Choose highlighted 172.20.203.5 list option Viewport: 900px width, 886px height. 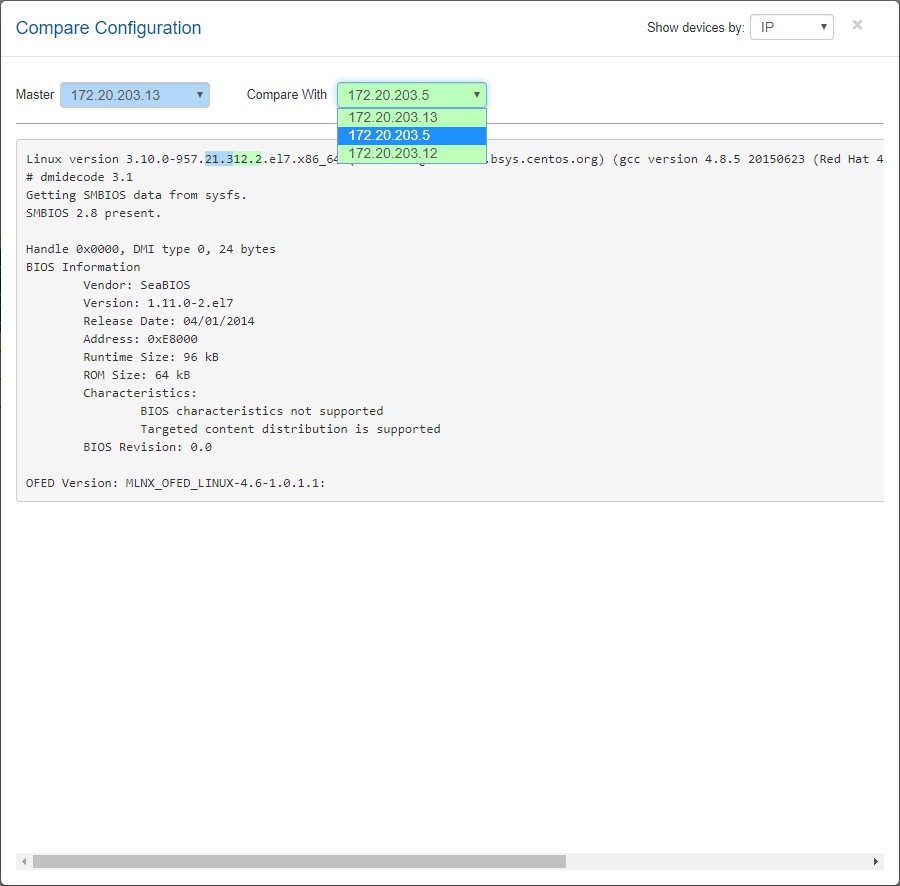[411, 135]
